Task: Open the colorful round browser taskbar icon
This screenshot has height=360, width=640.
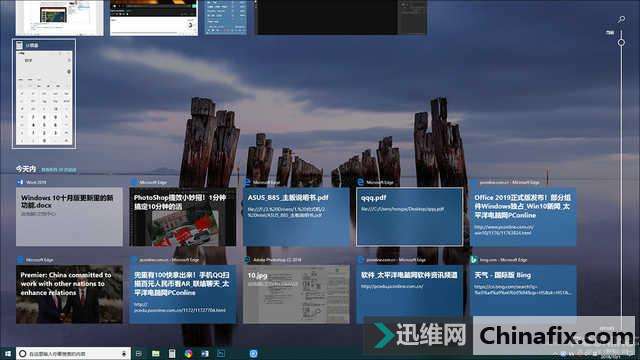Action: pyautogui.click(x=188, y=353)
